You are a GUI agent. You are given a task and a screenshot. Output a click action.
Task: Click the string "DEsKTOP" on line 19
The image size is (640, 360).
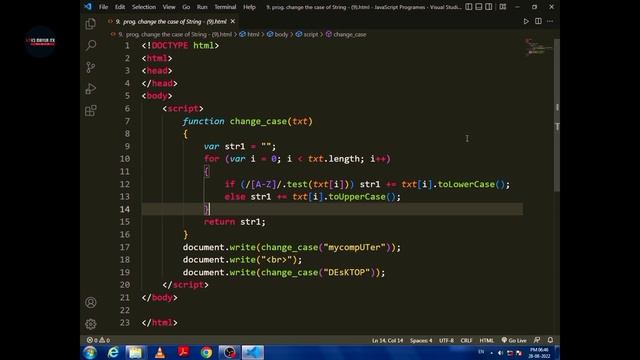pos(349,272)
